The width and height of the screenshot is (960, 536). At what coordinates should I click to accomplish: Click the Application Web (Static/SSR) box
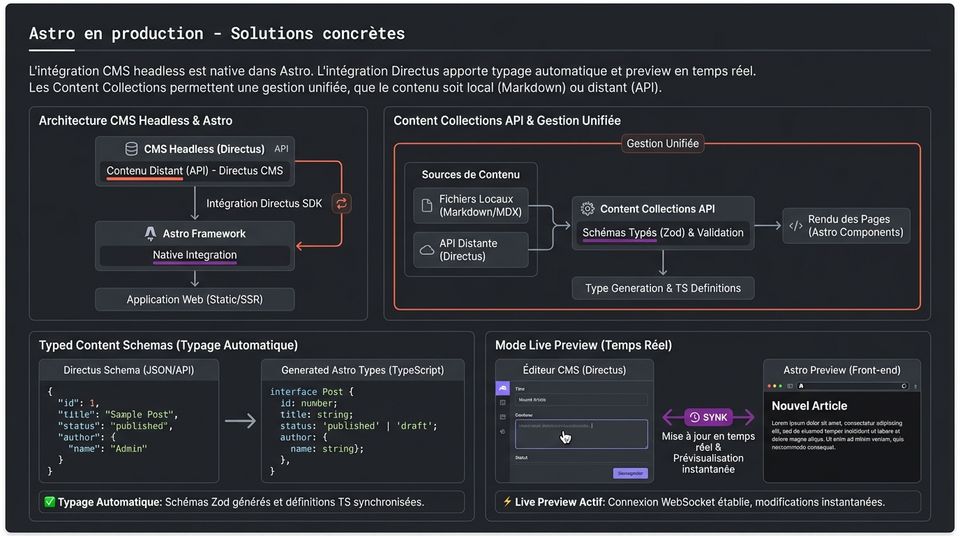195,300
